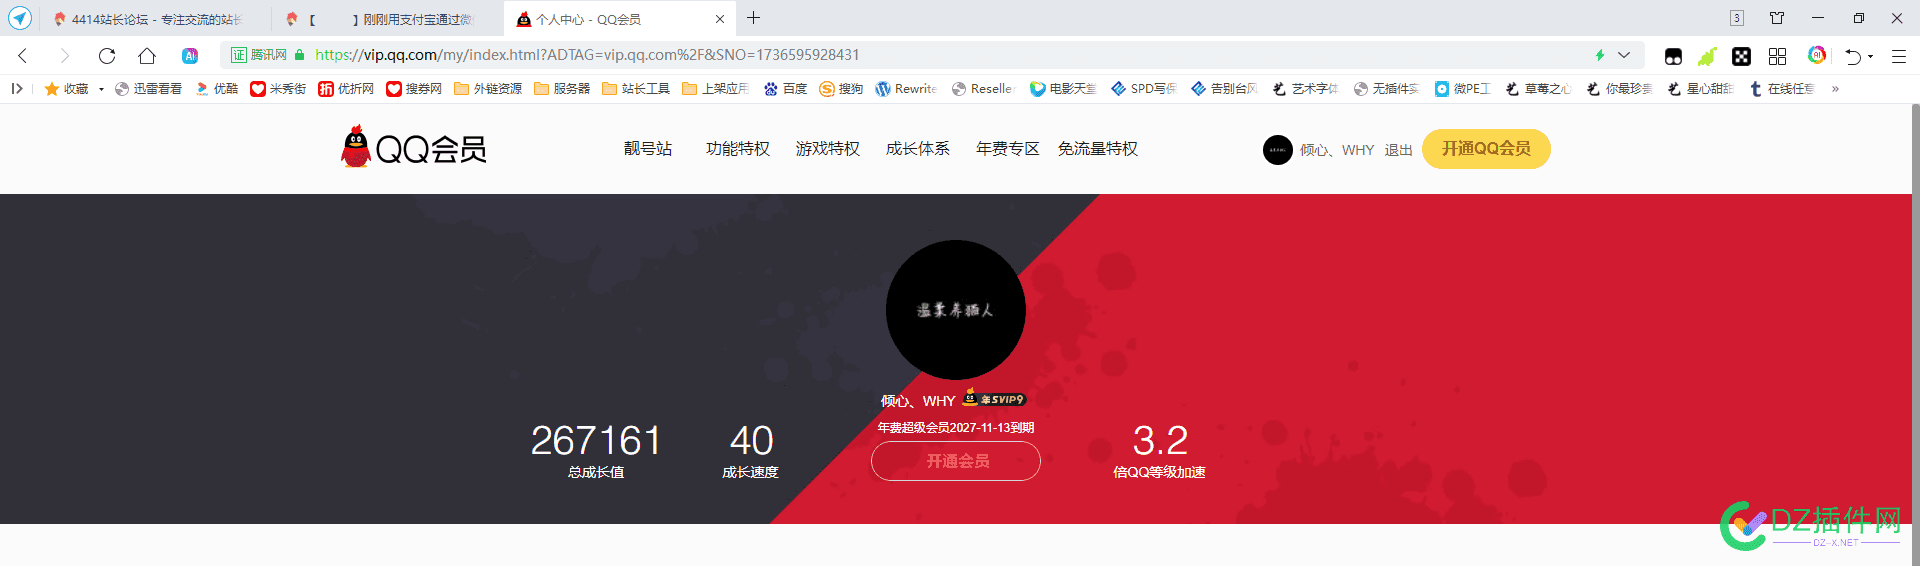Click the yellow 开通QQ会员 button
Image resolution: width=1920 pixels, height=566 pixels.
1486,149
